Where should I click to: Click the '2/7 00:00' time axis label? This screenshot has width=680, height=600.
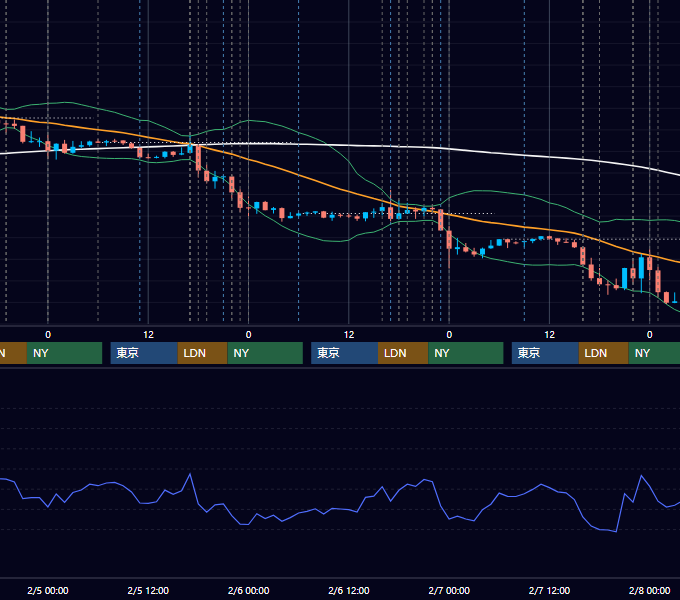449,590
